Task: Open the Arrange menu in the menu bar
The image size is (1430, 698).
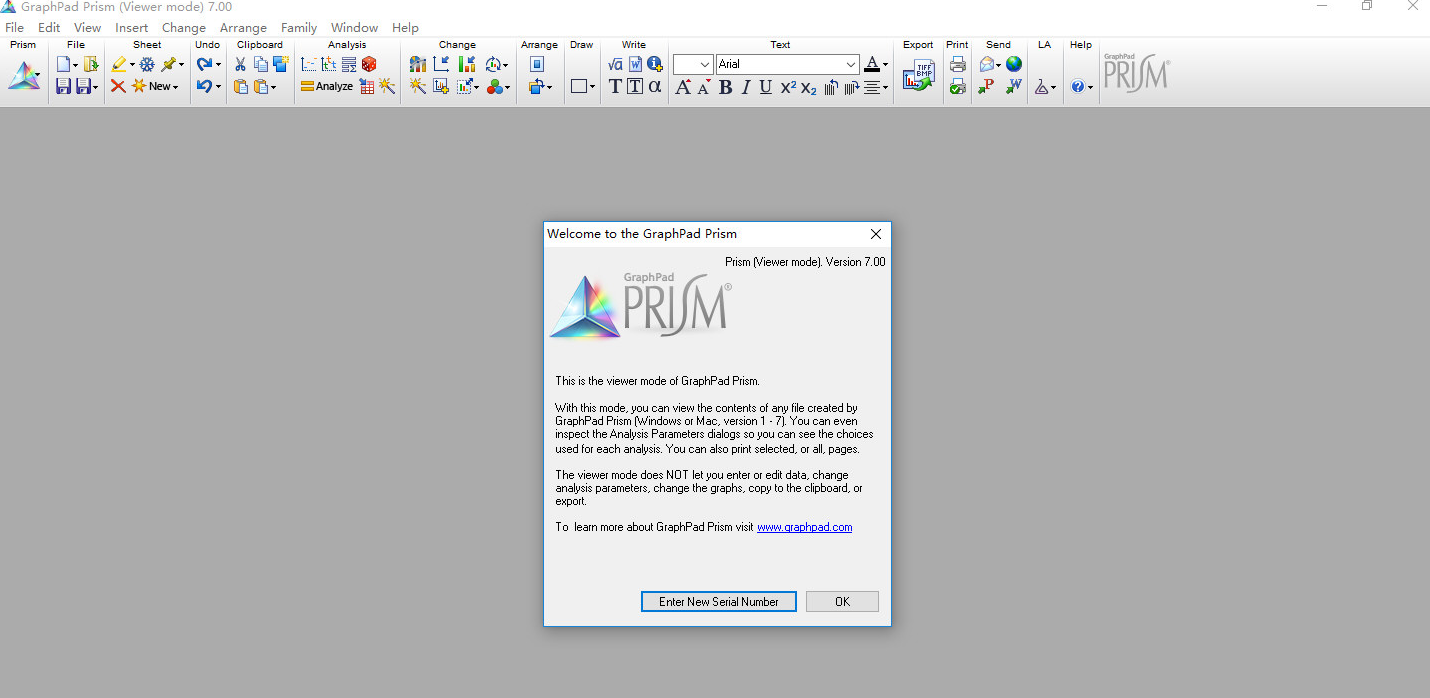Action: click(243, 28)
